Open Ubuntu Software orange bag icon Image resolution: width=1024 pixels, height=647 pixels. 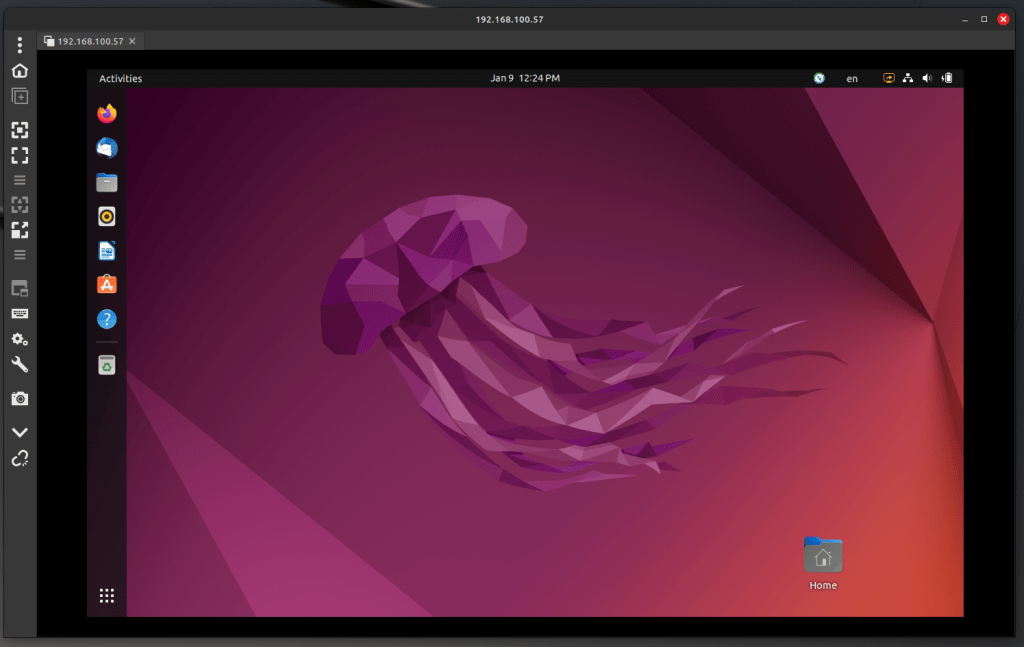107,285
